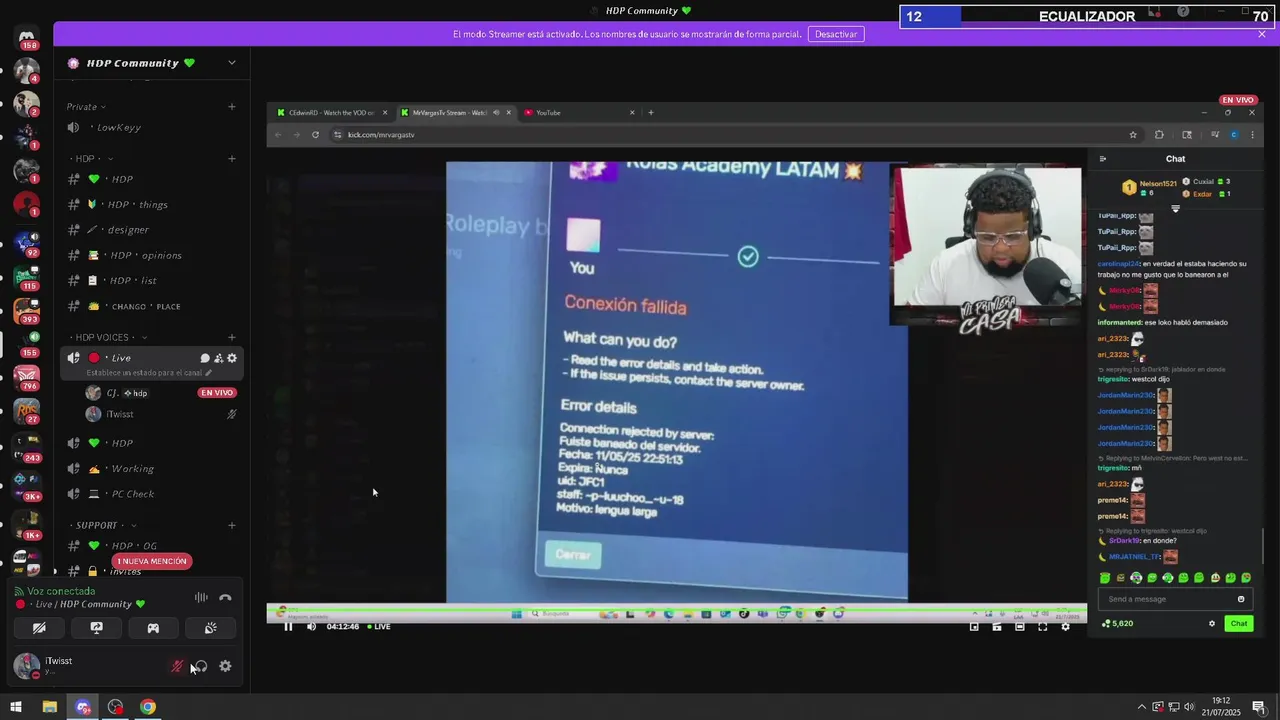This screenshot has height=720, width=1280.
Task: Pause the Kick stream playback
Action: coord(288,627)
